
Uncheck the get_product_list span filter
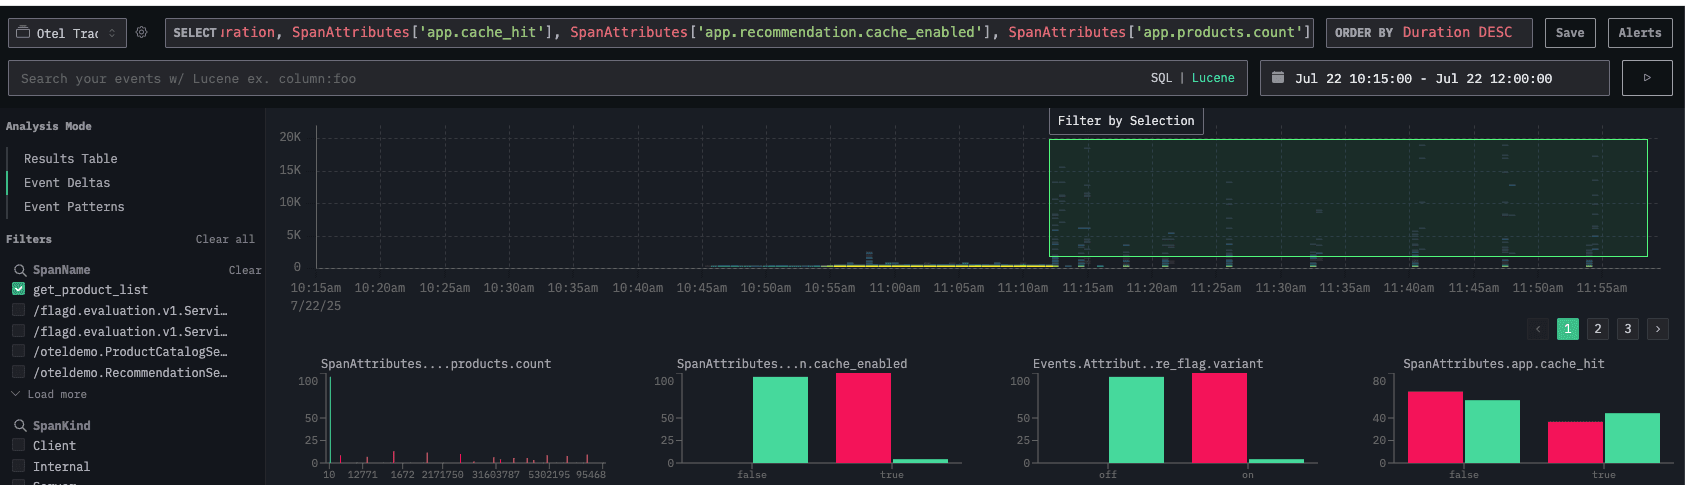(x=18, y=289)
